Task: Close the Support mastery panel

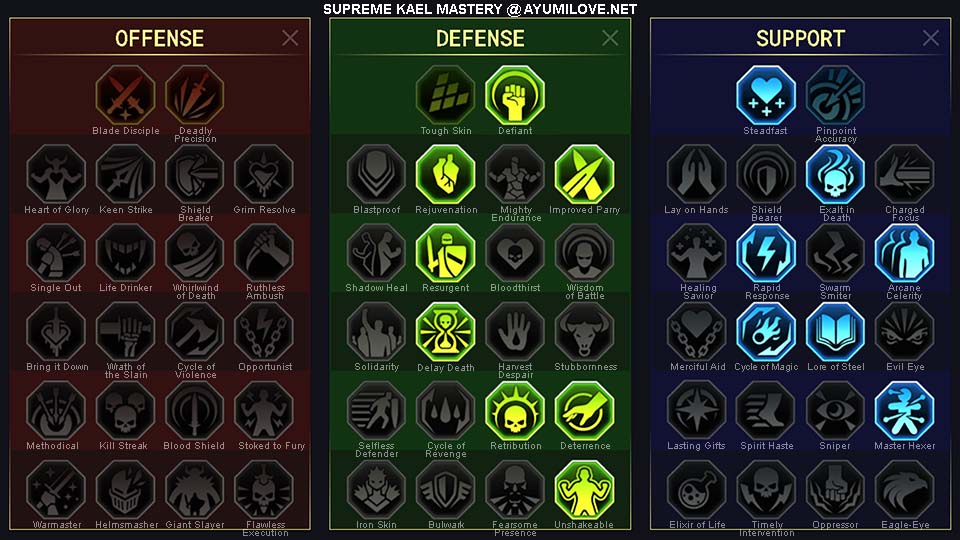Action: pyautogui.click(x=931, y=38)
